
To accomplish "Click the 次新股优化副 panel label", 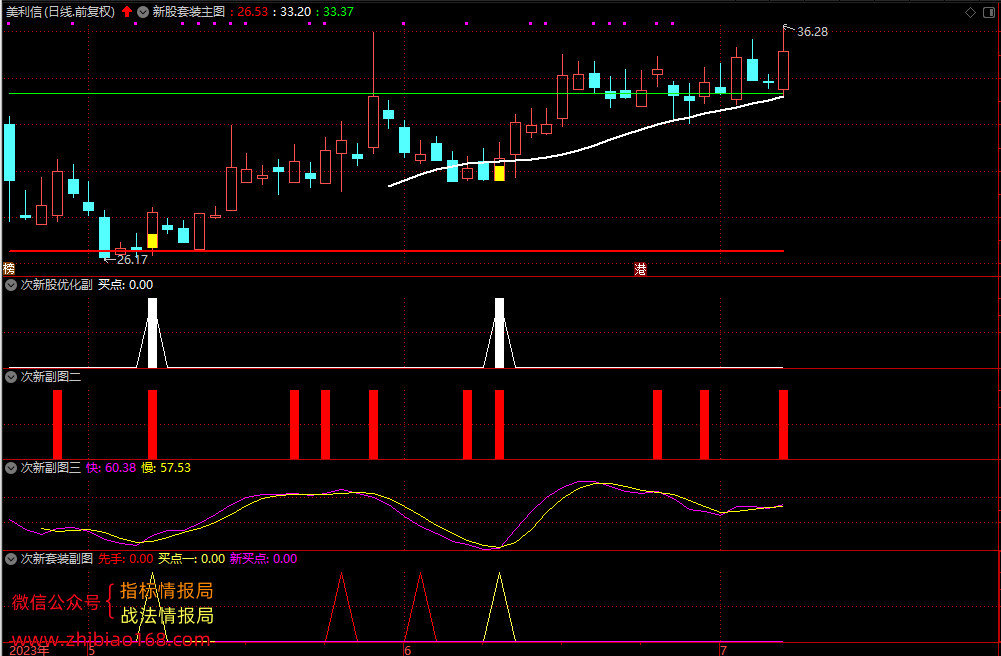I will click(x=56, y=285).
